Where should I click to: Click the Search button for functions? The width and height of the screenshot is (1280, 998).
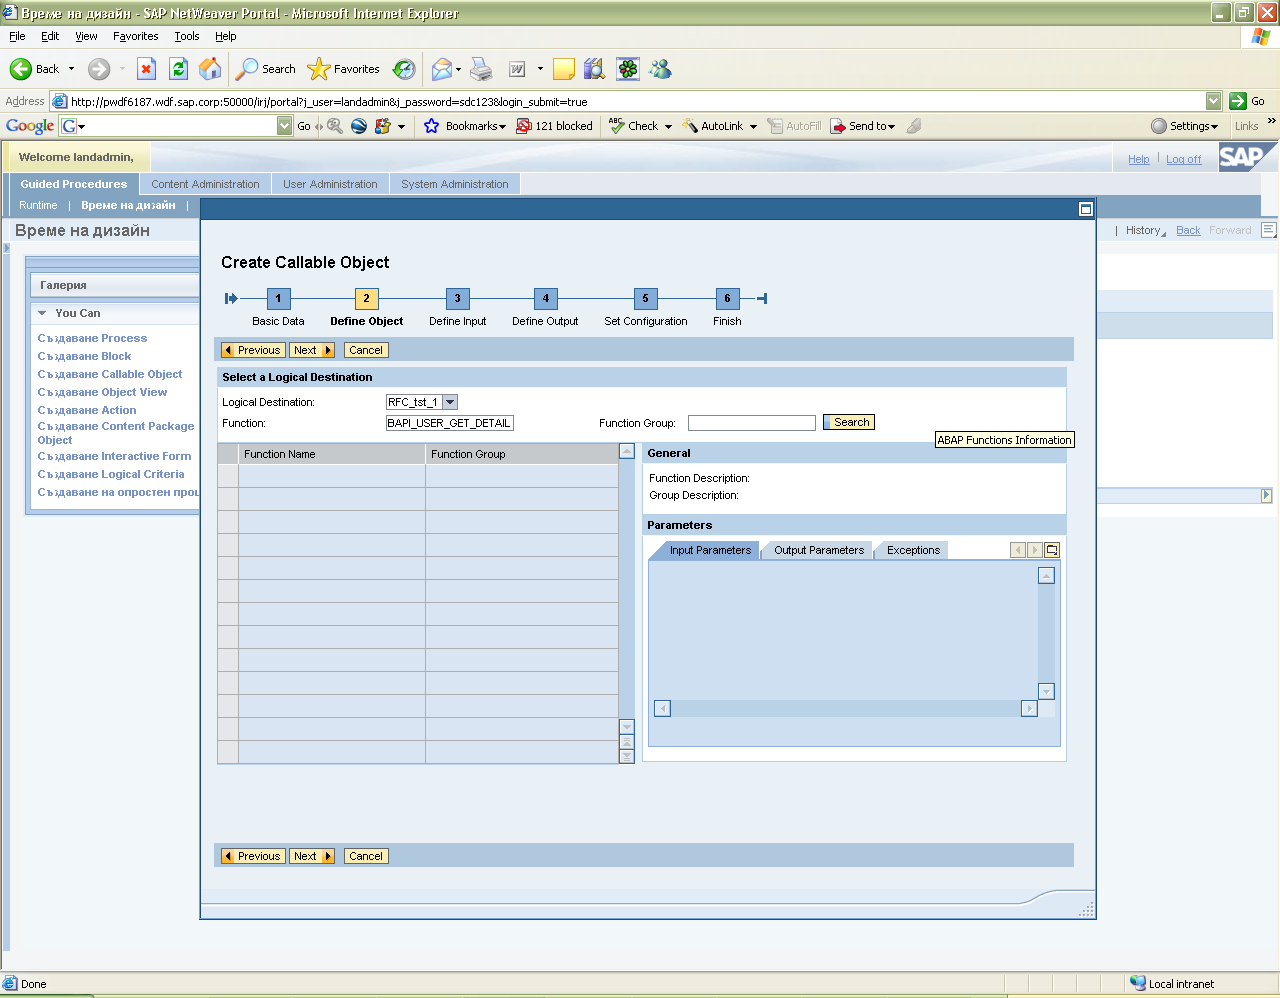click(x=849, y=422)
